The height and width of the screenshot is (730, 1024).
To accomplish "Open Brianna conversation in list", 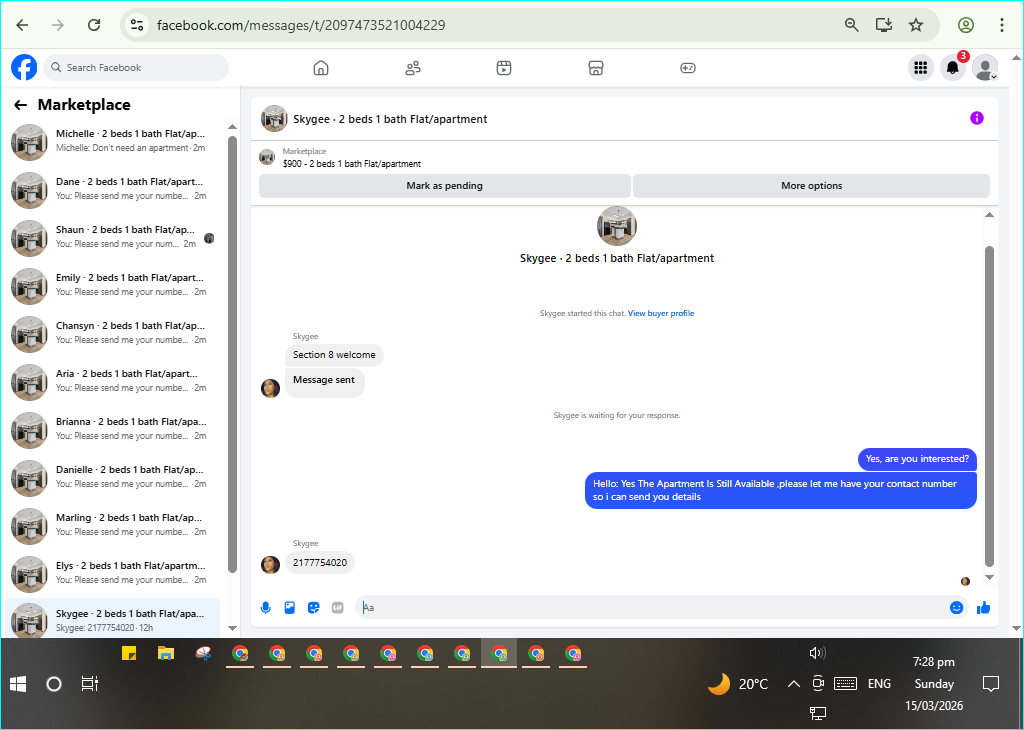I will 112,429.
